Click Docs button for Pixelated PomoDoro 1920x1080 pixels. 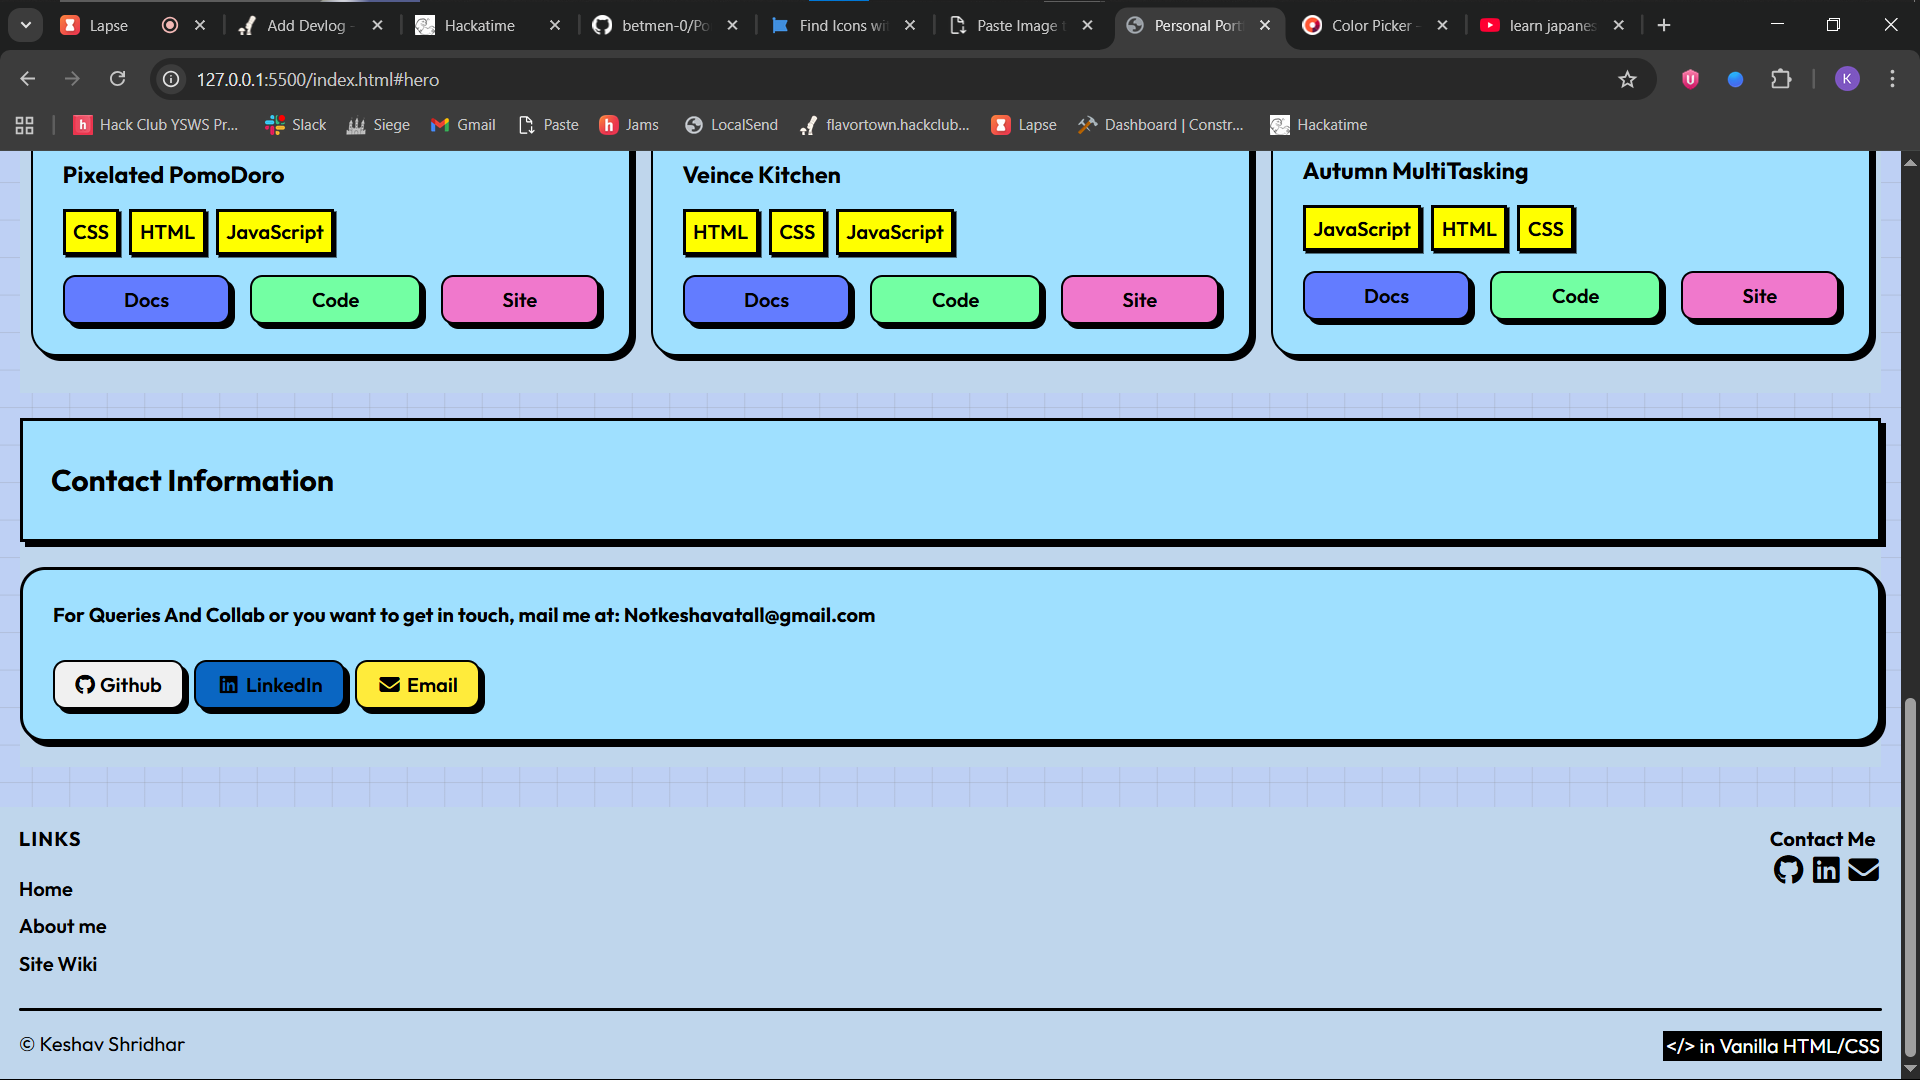(x=146, y=300)
